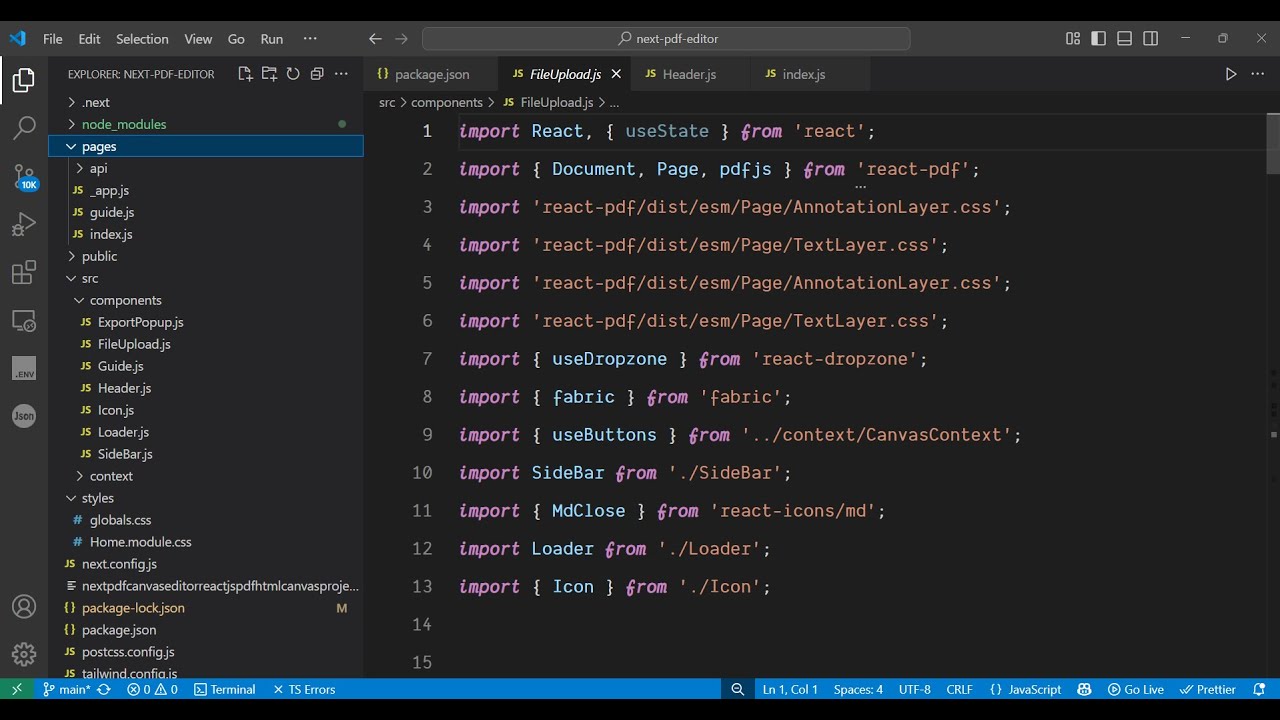Open ExportPopup.js in Explorer
1280x720 pixels.
[x=206, y=322]
